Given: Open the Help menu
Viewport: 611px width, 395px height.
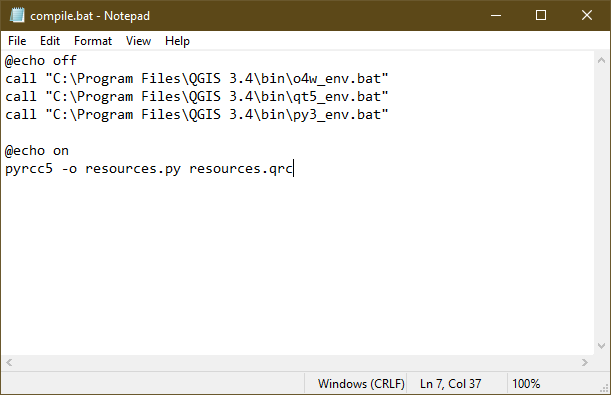Looking at the screenshot, I should (177, 41).
